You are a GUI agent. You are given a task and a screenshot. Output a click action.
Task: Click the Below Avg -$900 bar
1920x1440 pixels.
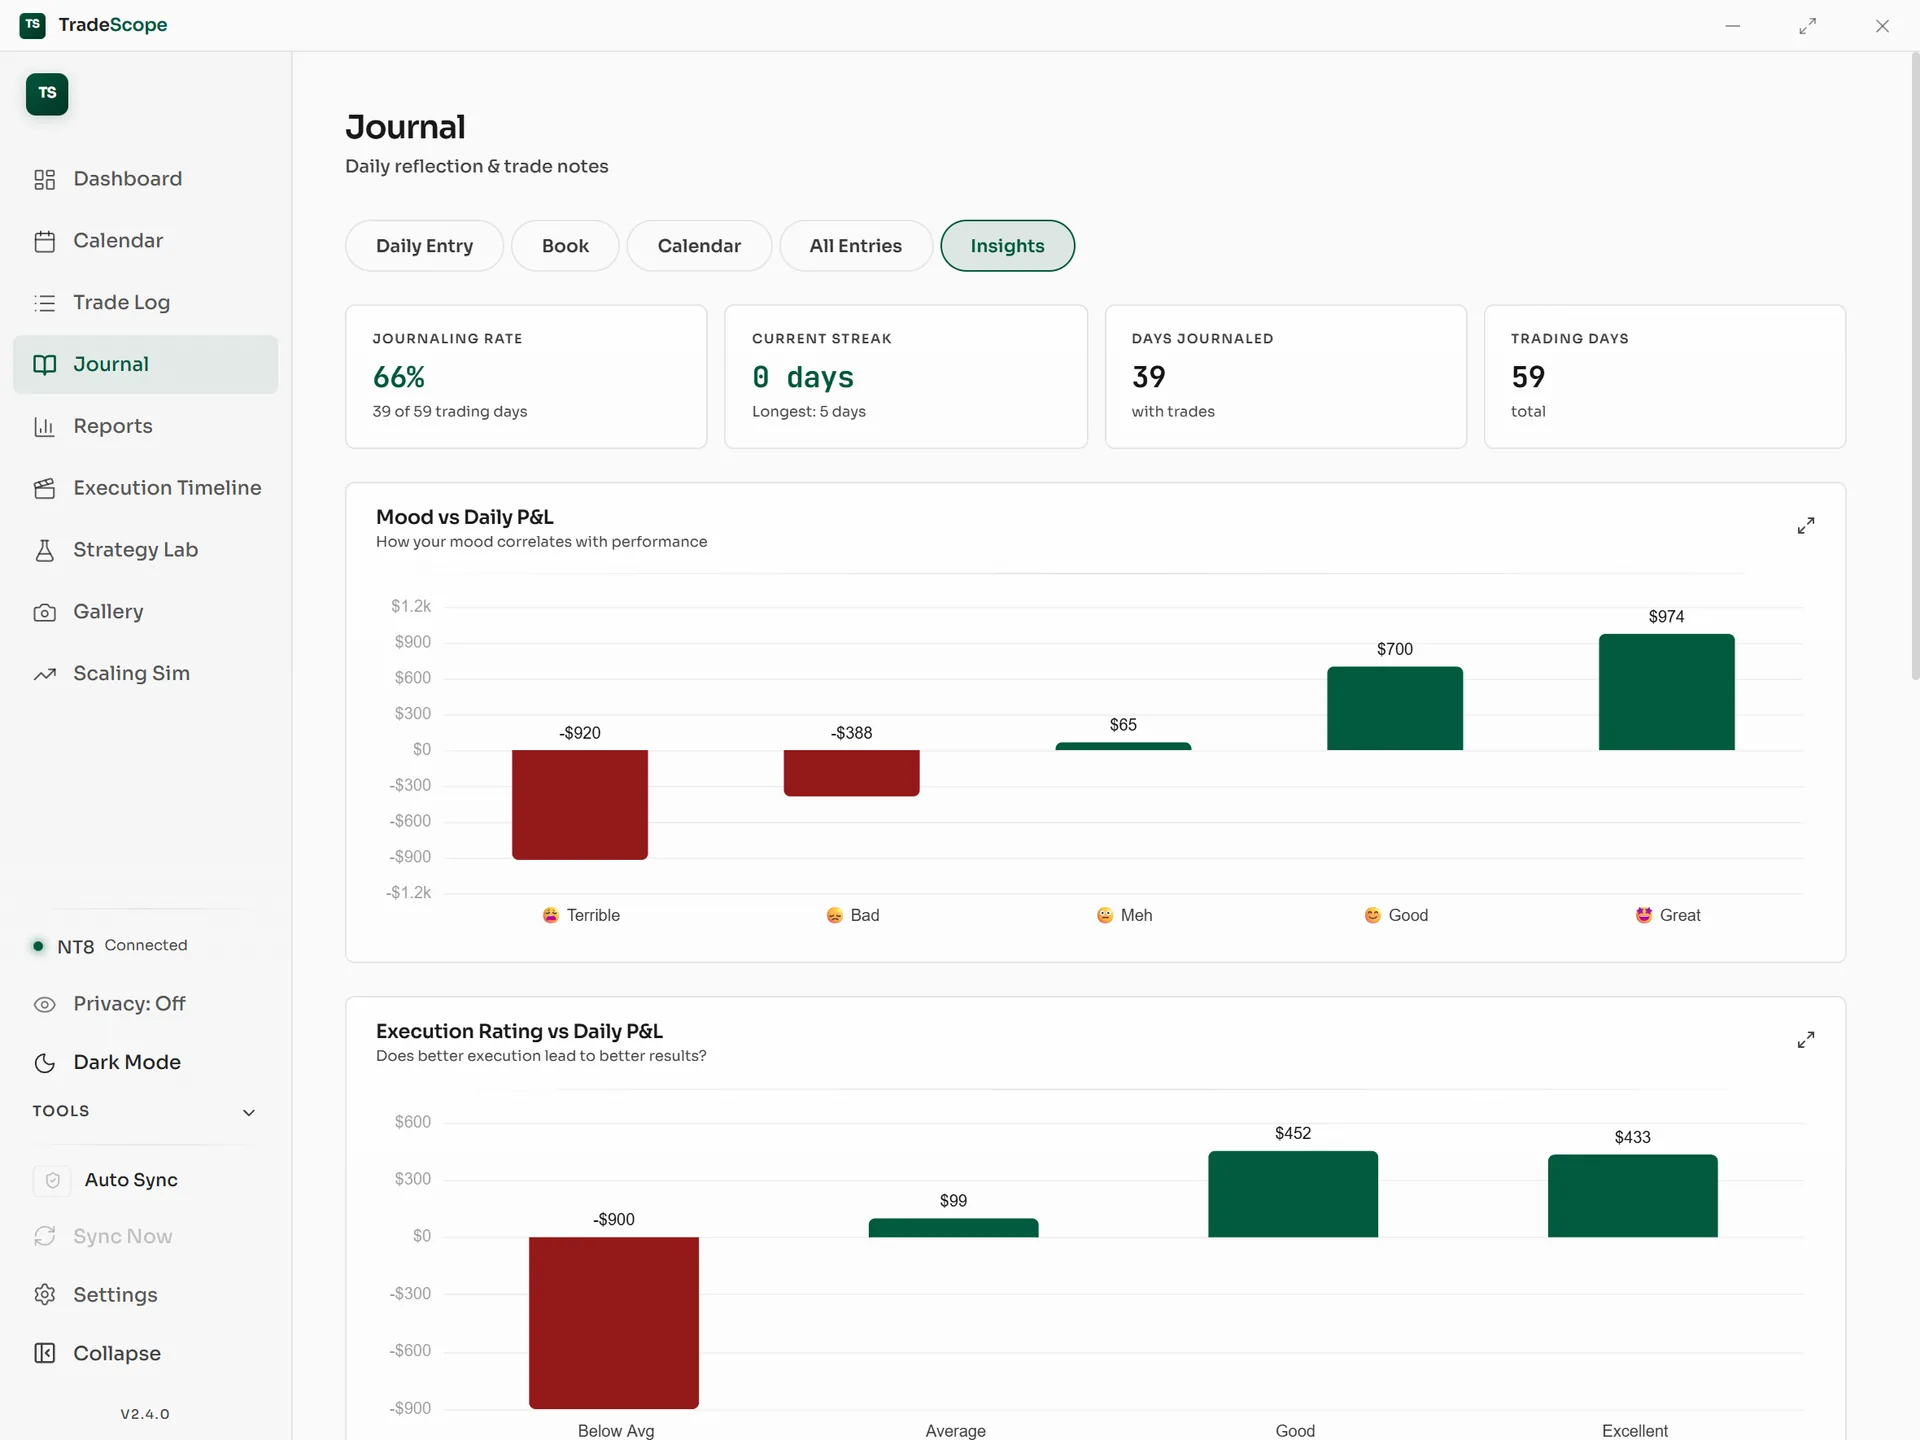click(614, 1323)
